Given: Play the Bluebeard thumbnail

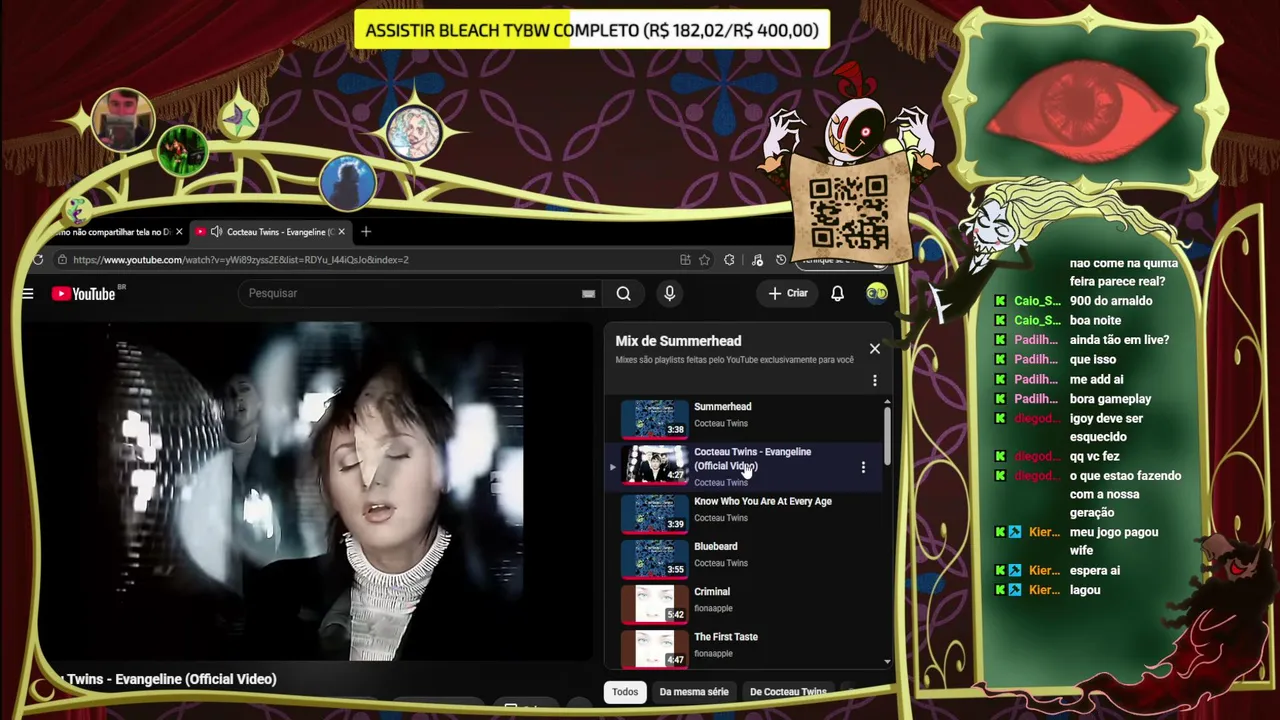Looking at the screenshot, I should pyautogui.click(x=654, y=559).
